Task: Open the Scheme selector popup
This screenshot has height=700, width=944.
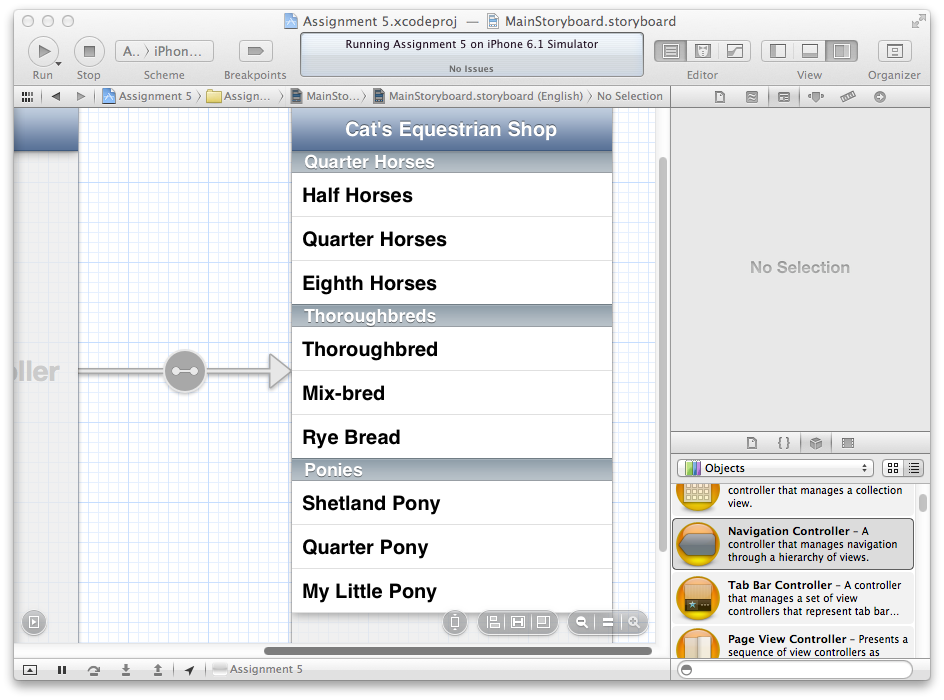Action: 164,51
